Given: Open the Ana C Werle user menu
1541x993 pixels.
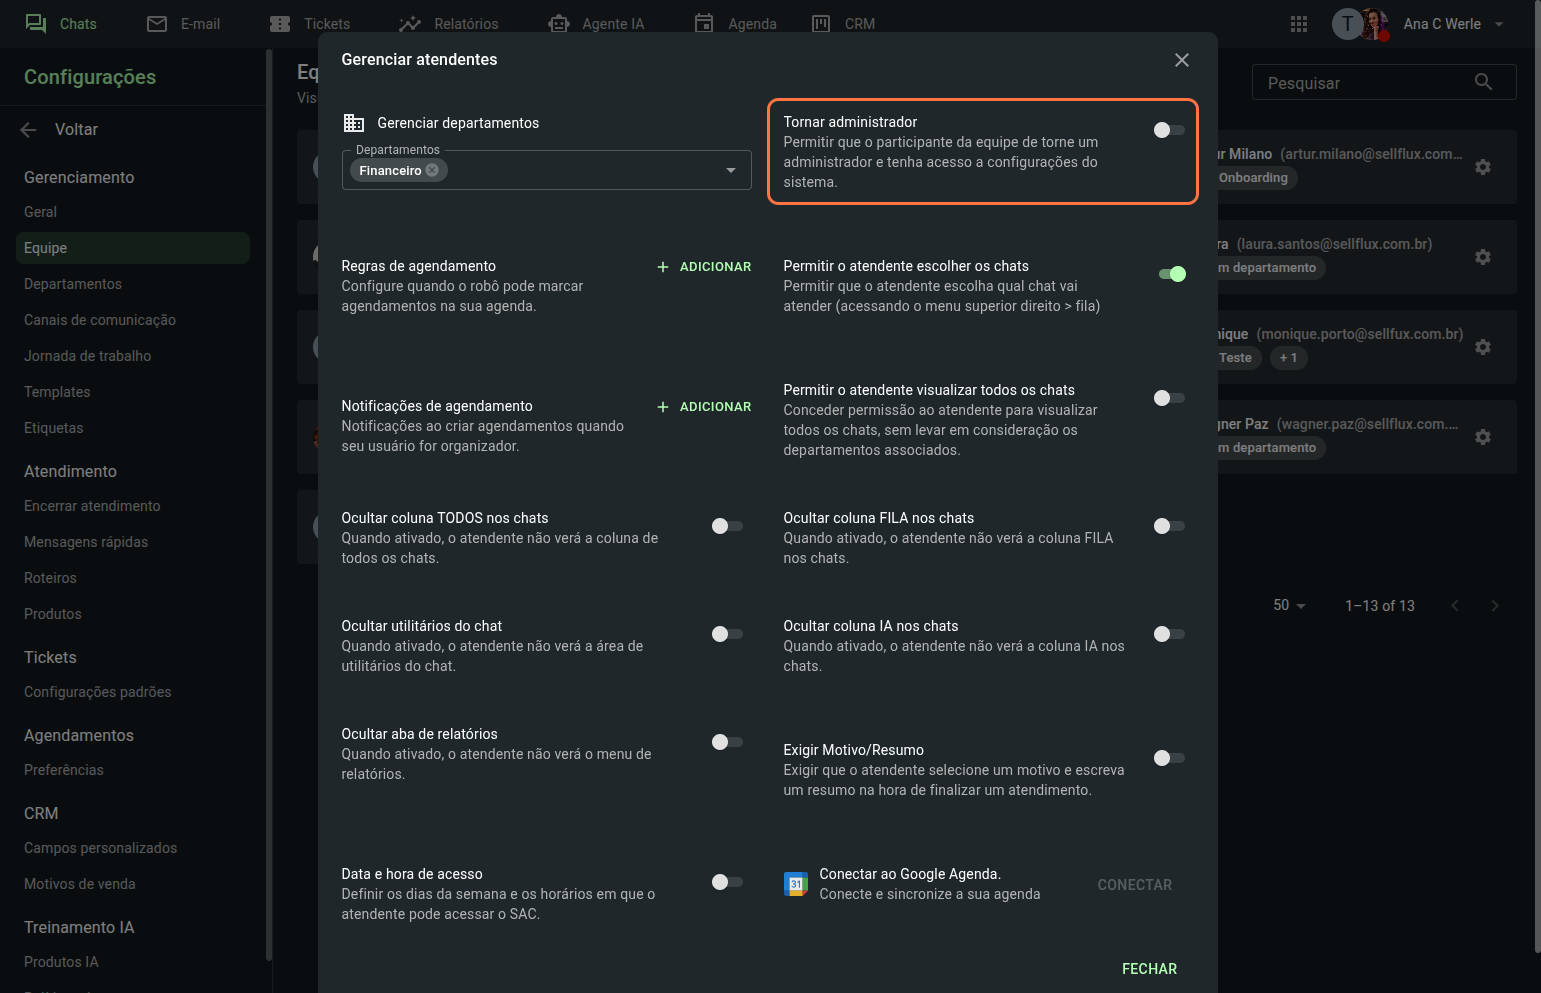Looking at the screenshot, I should 1452,24.
